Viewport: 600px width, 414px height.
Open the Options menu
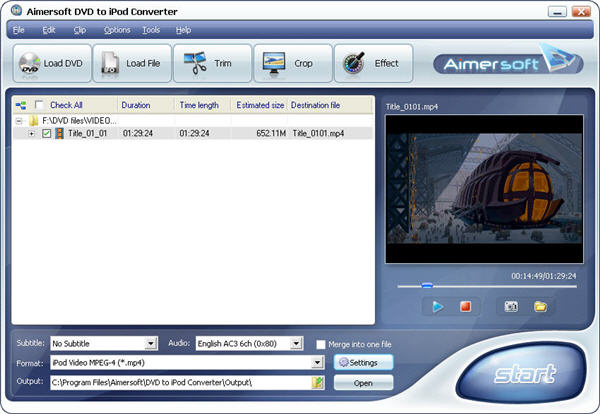(x=117, y=30)
